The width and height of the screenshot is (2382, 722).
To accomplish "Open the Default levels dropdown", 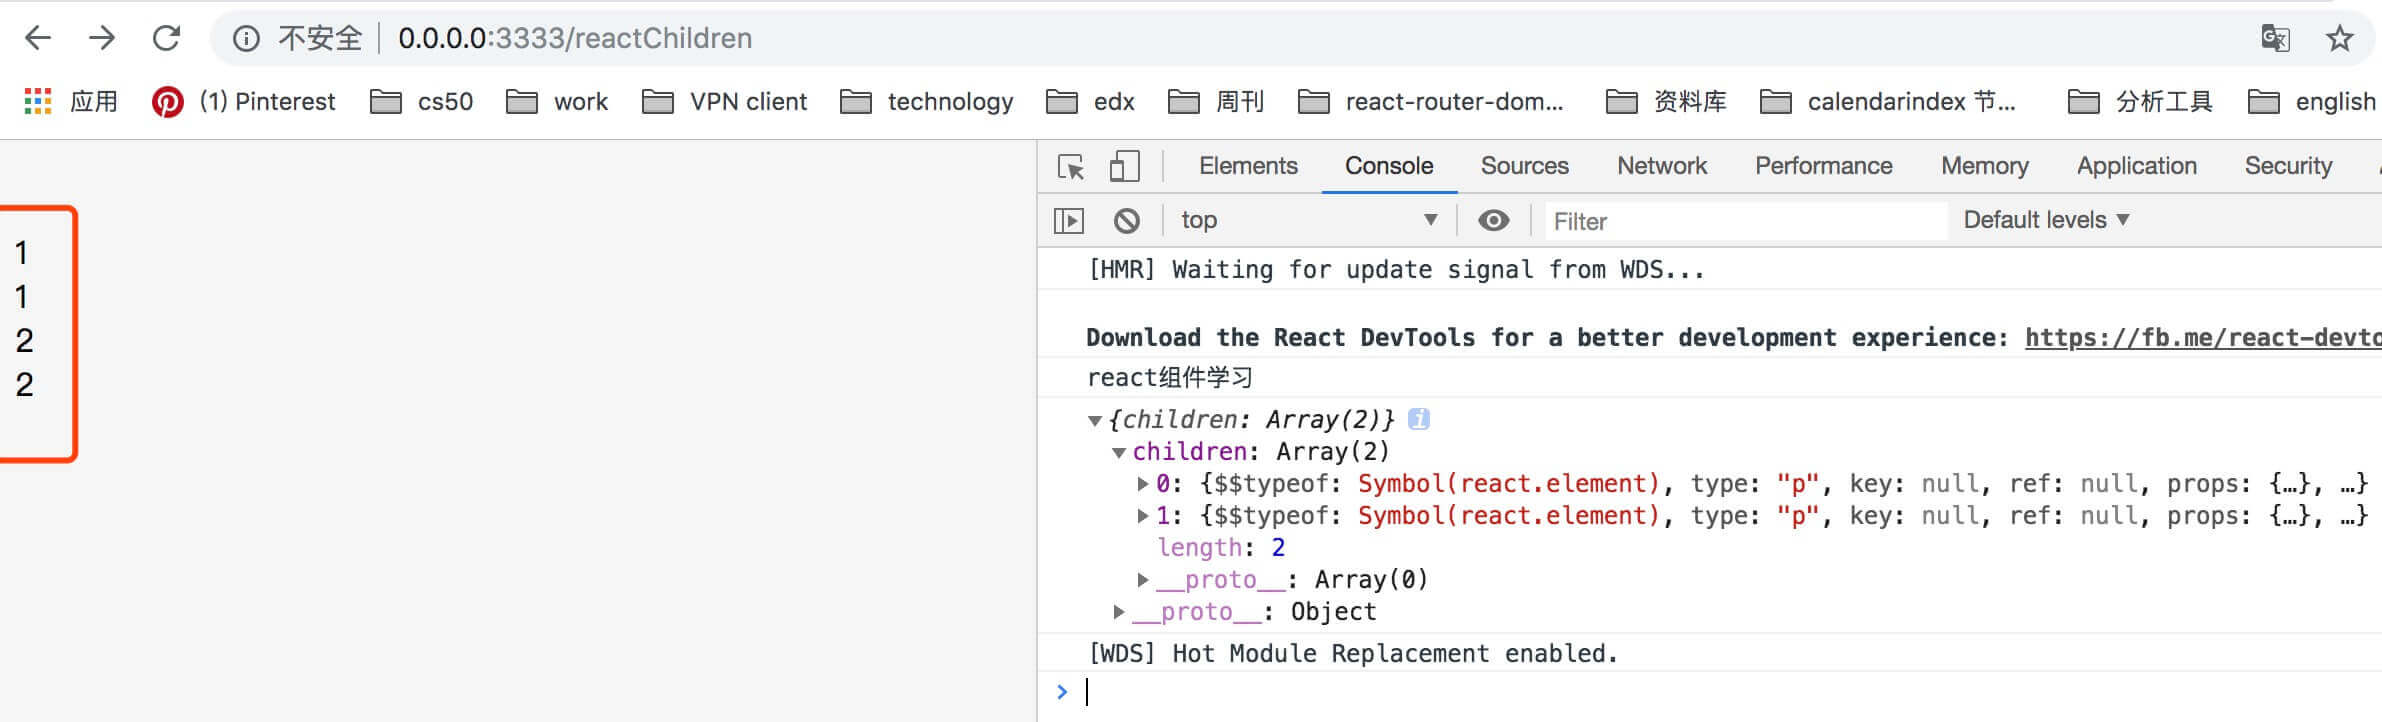I will point(2047,220).
